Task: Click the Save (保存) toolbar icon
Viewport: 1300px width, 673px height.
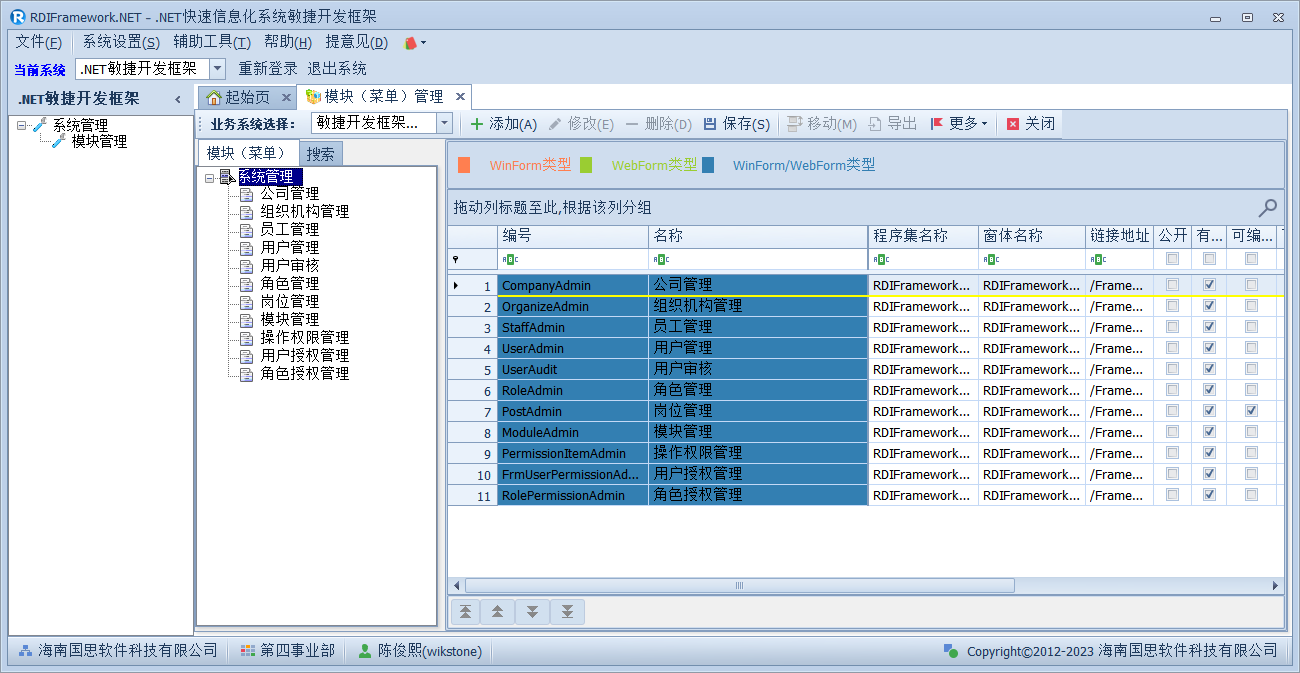Action: pos(710,124)
